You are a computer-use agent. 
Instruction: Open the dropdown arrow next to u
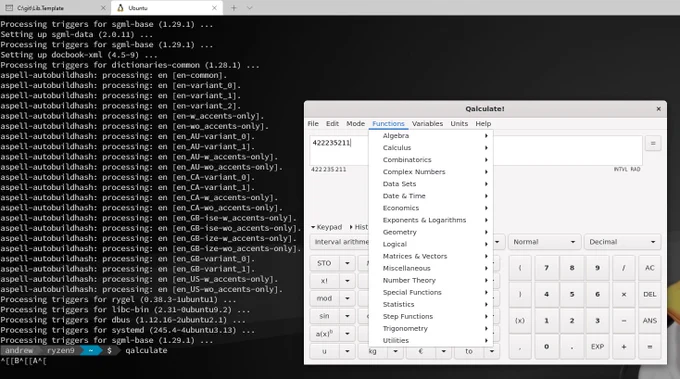click(347, 351)
